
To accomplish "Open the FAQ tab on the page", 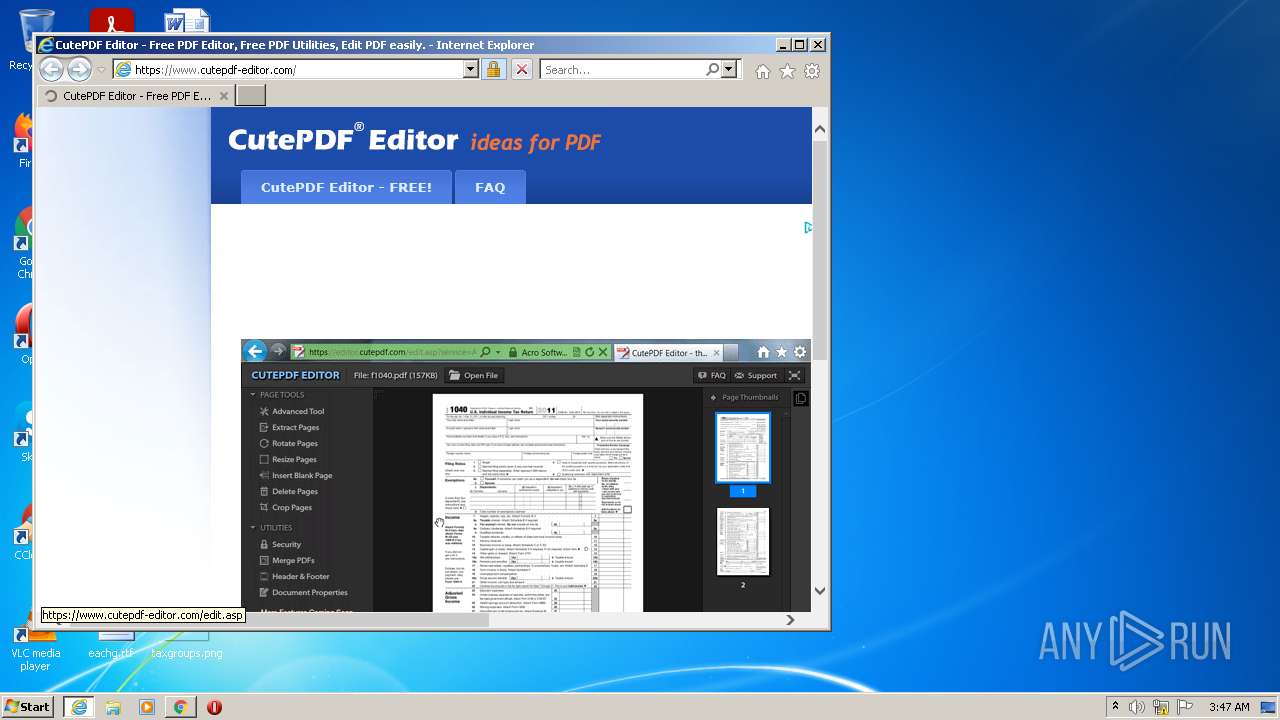I will (x=490, y=187).
